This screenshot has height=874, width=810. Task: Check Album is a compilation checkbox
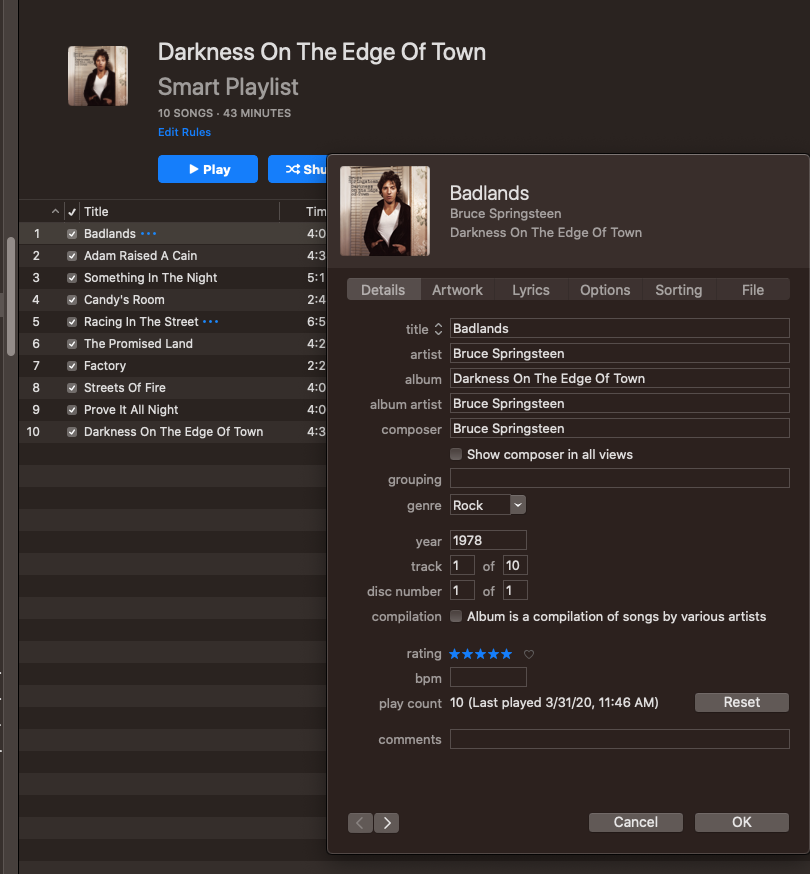click(x=456, y=616)
